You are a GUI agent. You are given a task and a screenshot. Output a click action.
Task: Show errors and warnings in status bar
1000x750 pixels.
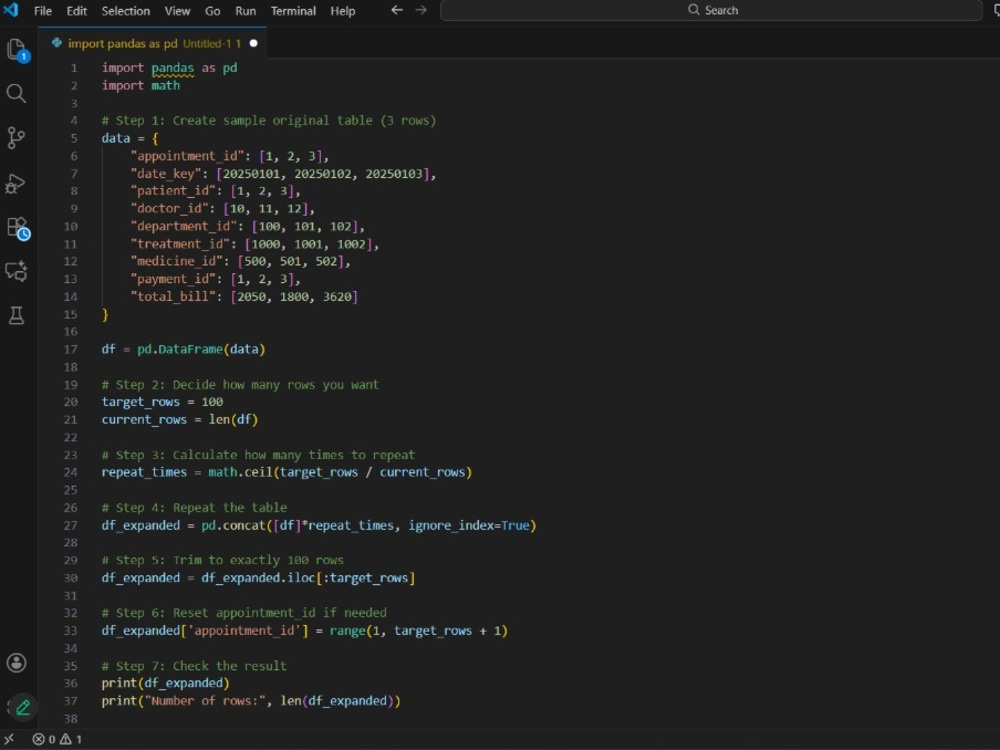[x=57, y=739]
